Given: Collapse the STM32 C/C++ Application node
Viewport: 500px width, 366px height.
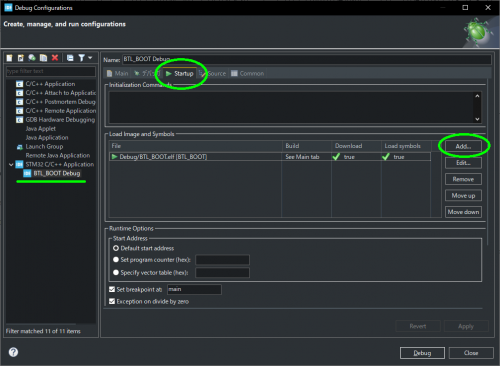Looking at the screenshot, I should coord(11,165).
